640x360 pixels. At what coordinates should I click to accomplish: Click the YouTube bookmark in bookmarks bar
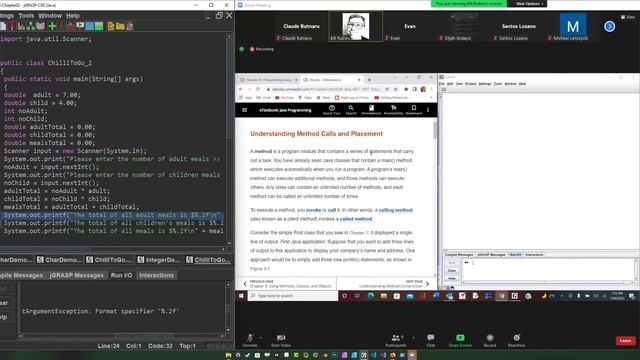(x=284, y=98)
